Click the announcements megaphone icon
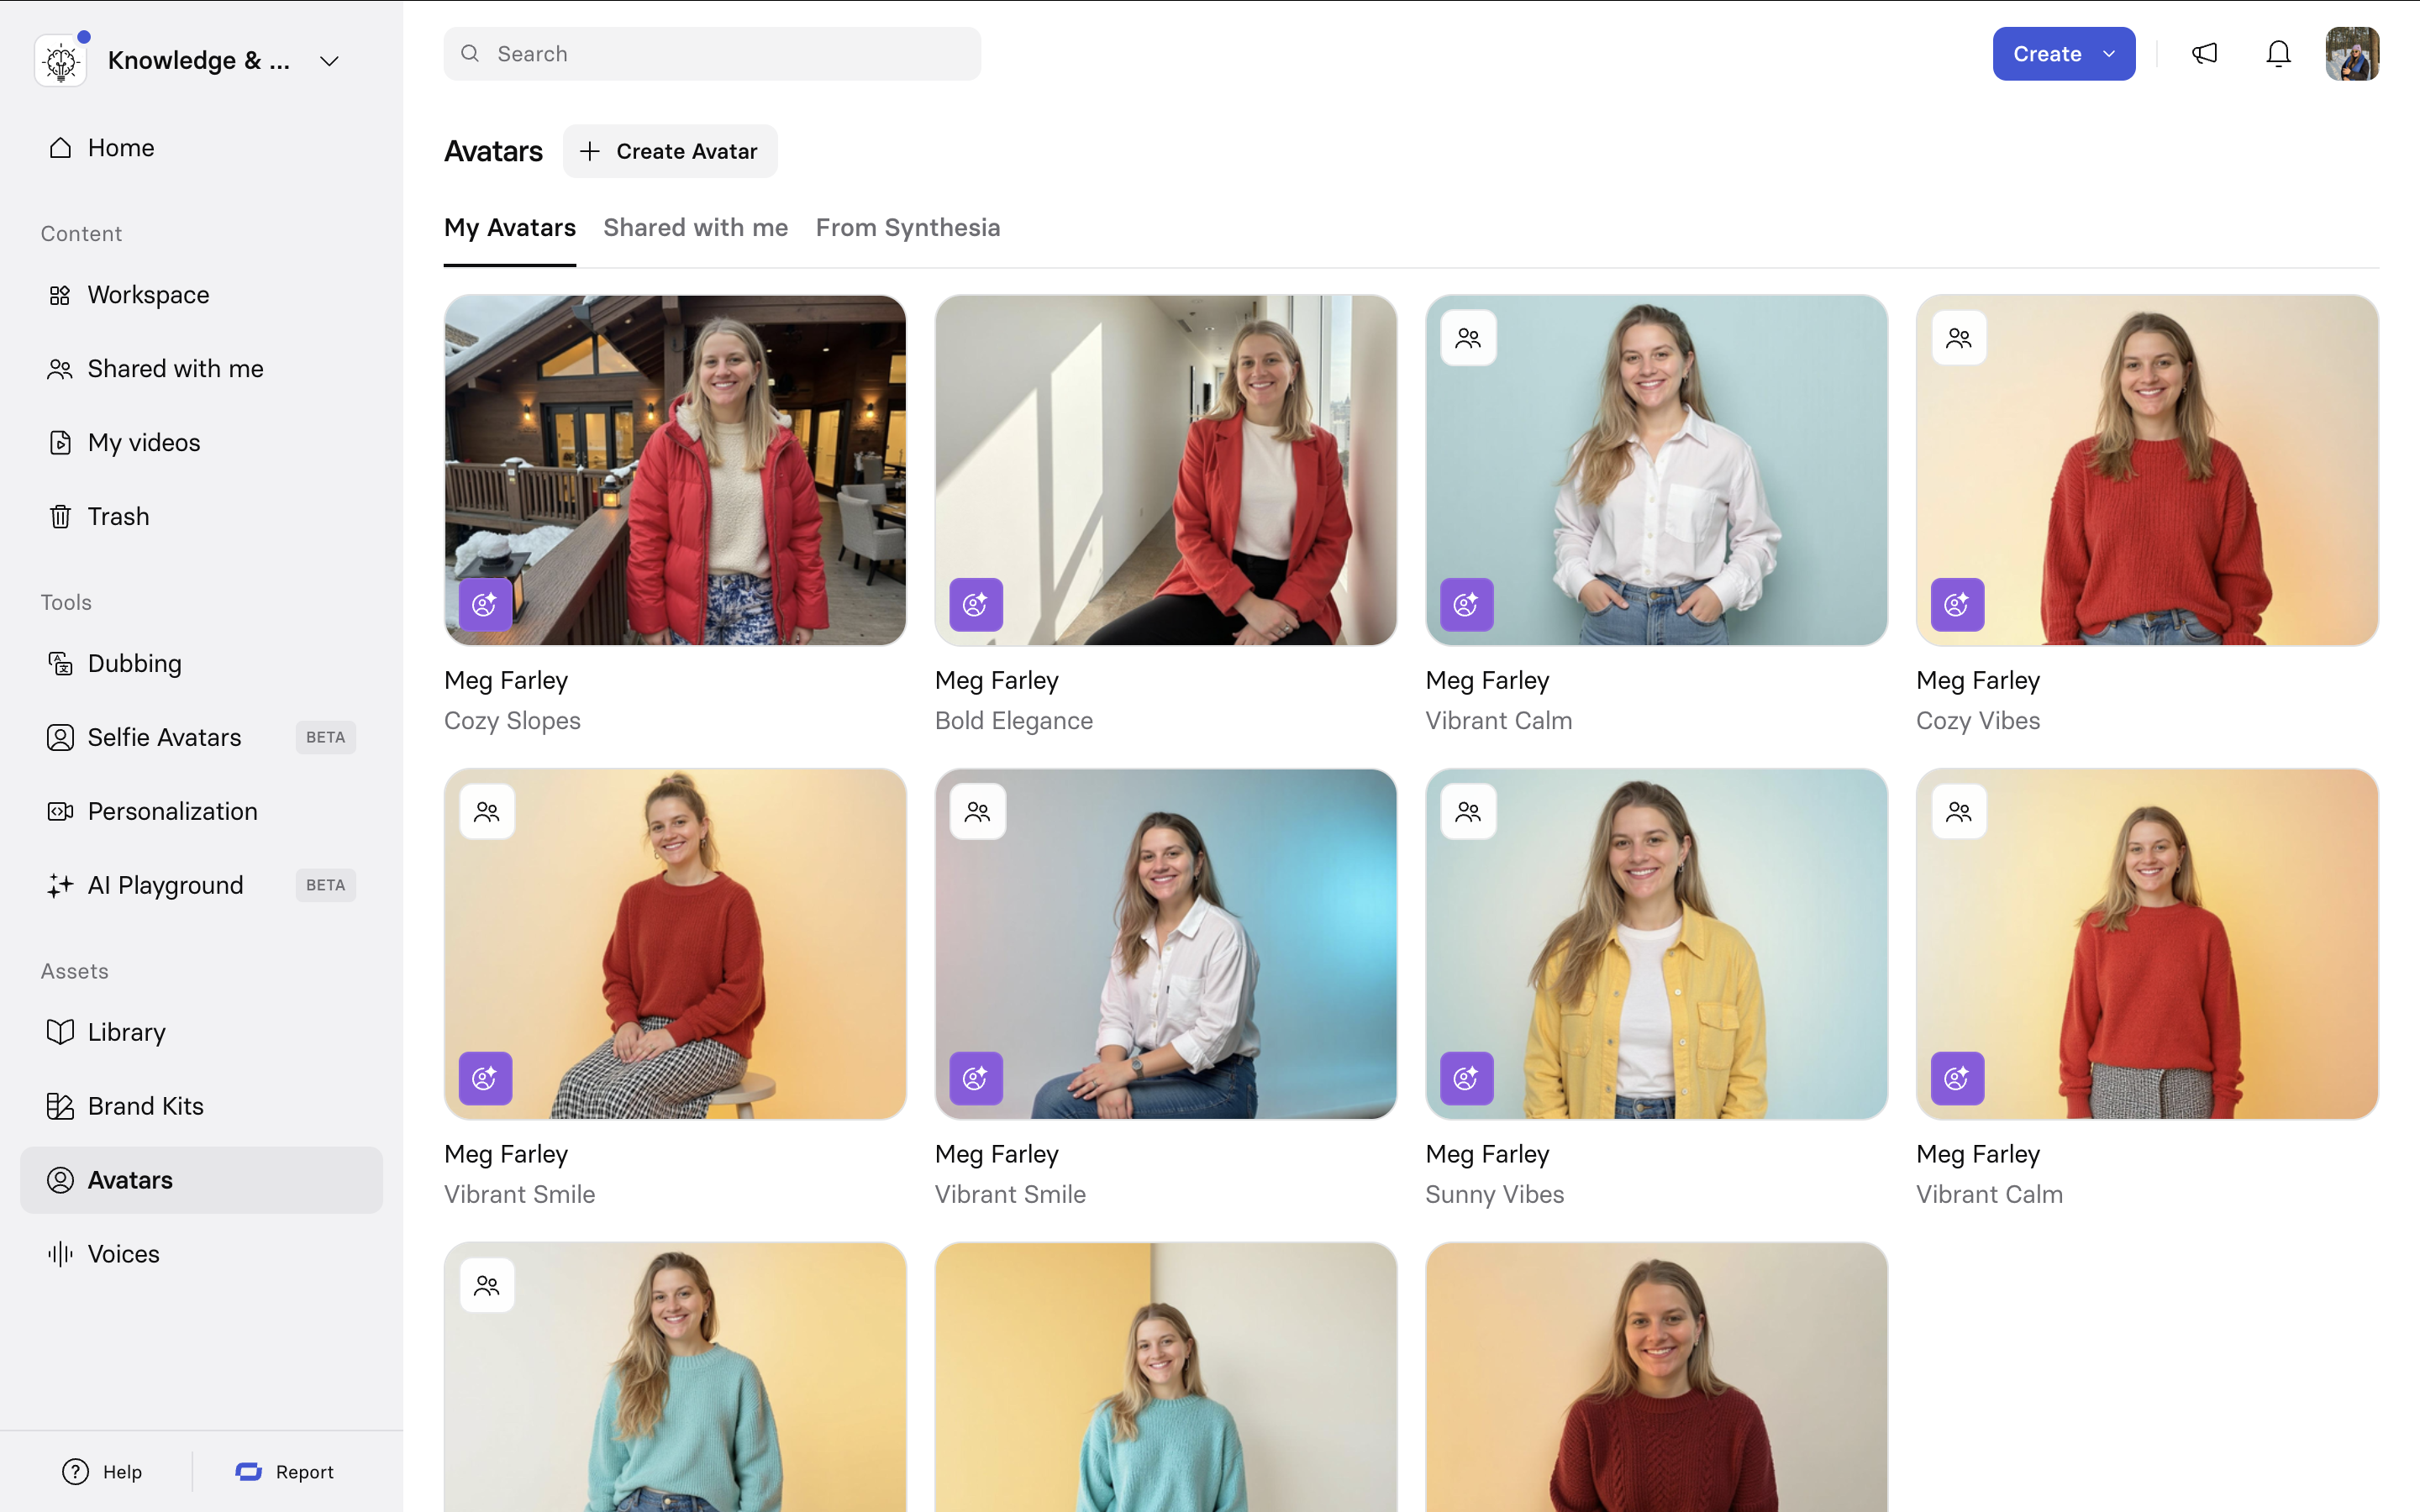The width and height of the screenshot is (2420, 1512). 2205,54
